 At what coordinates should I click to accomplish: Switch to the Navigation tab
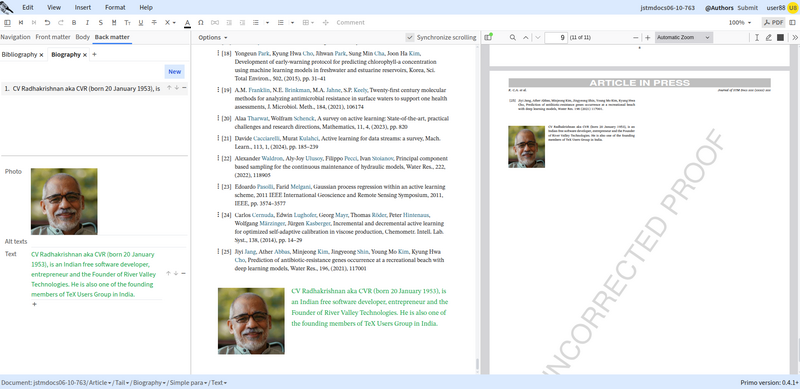15,37
